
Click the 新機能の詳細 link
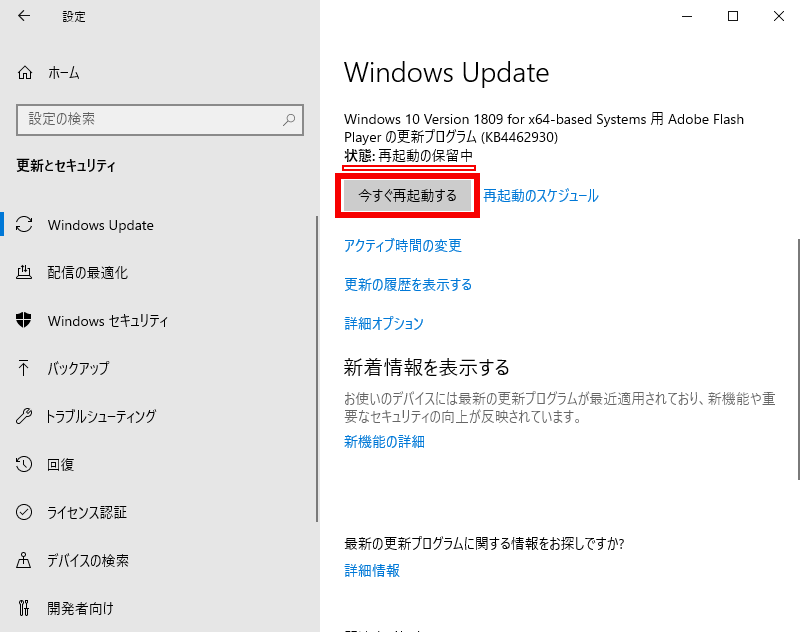point(384,442)
